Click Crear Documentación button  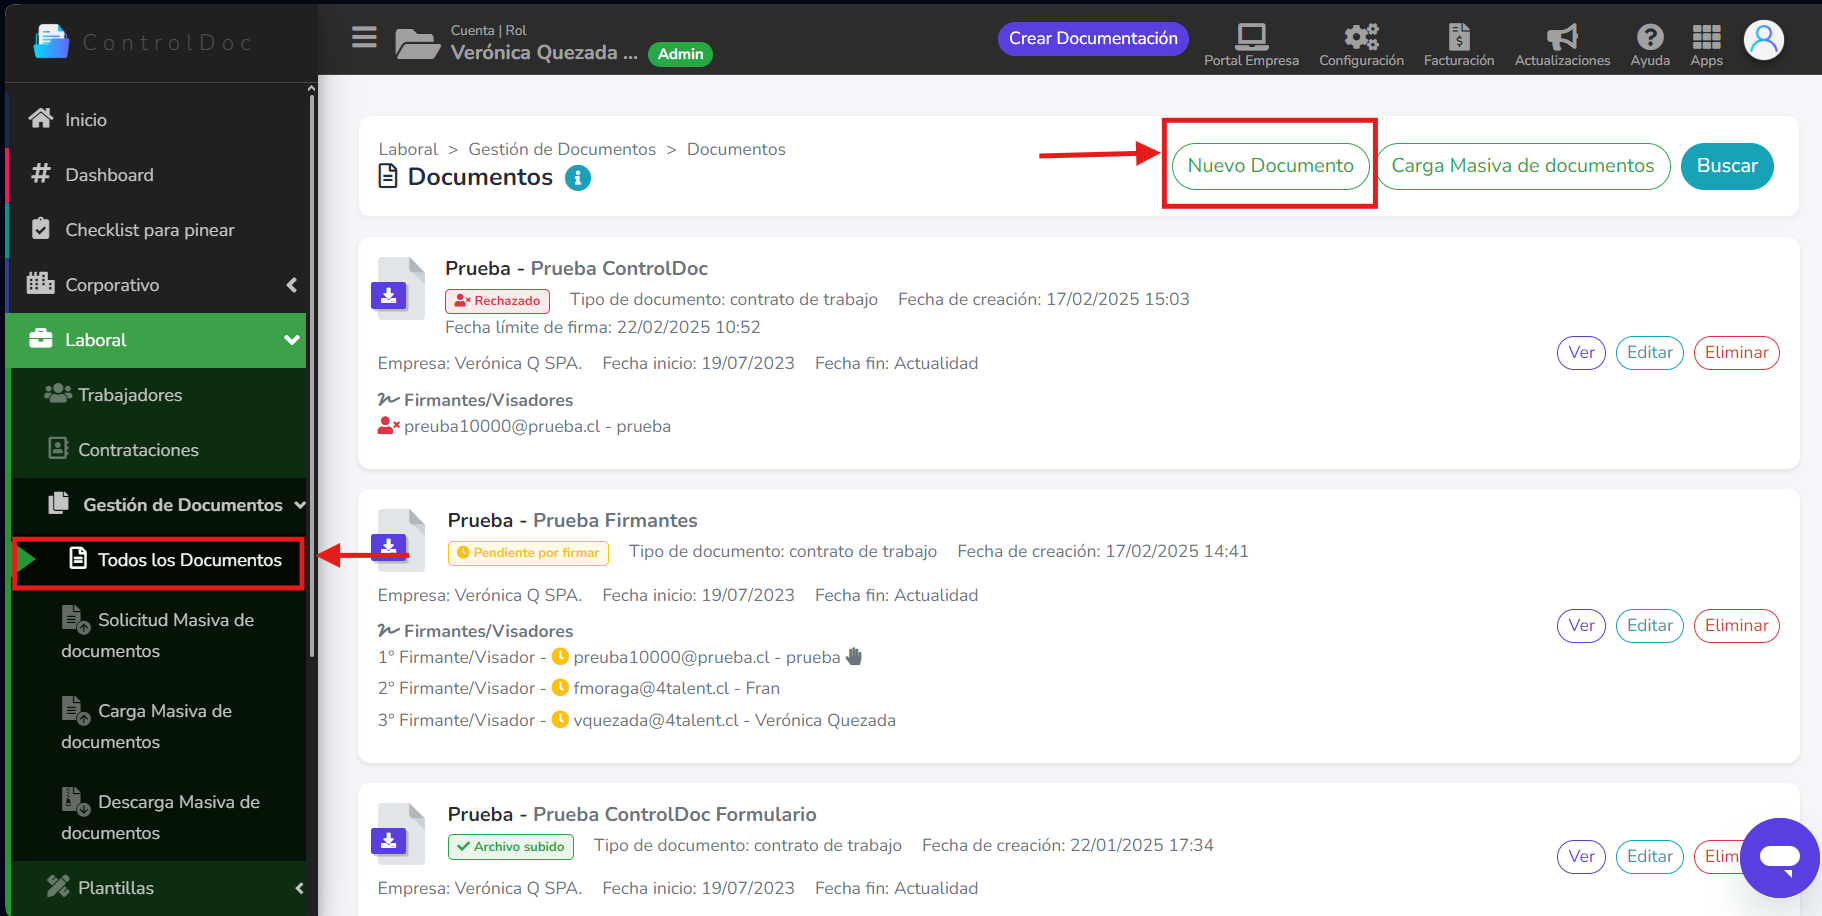click(1093, 38)
